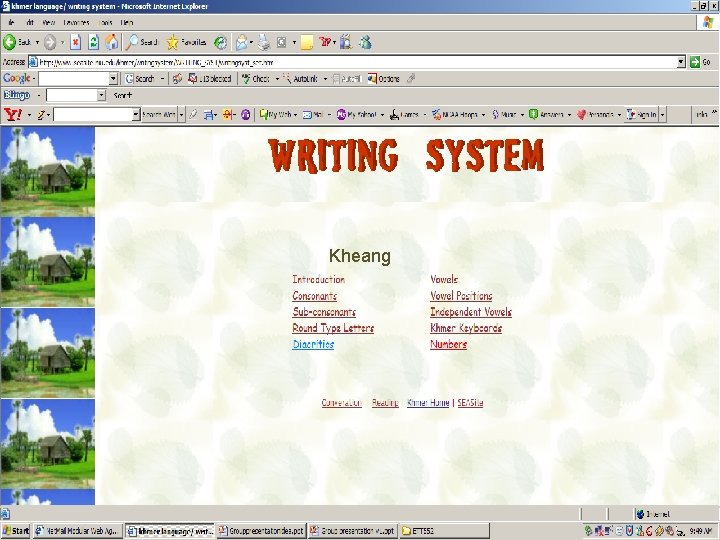
Task: Click the Google toolbar Options icon
Action: coord(372,79)
